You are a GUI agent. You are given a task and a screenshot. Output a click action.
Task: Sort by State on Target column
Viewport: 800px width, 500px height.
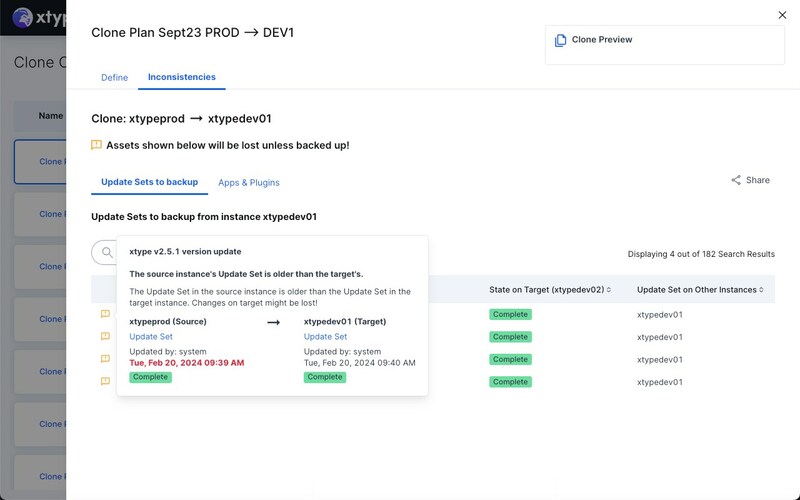(611, 290)
